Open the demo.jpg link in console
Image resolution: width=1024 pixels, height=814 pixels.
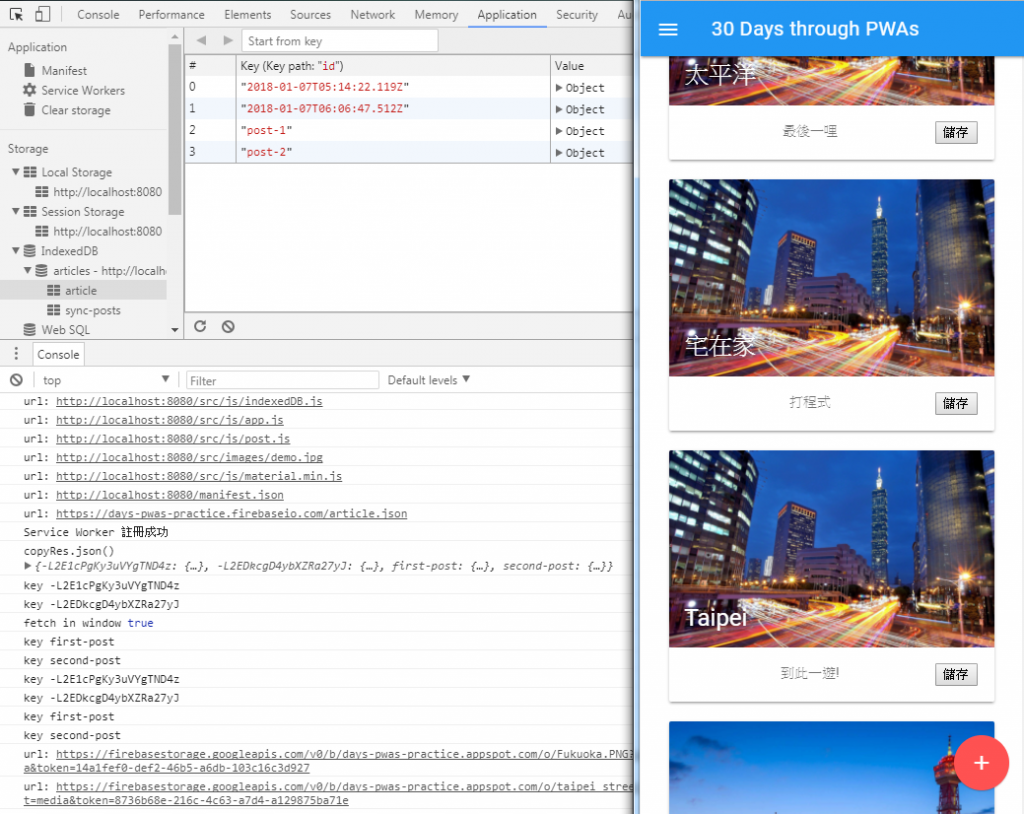point(189,457)
